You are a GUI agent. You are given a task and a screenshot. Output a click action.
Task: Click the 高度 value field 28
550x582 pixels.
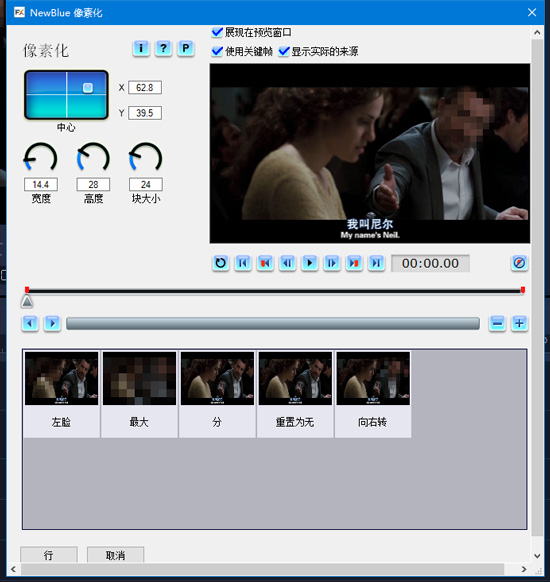(x=93, y=184)
